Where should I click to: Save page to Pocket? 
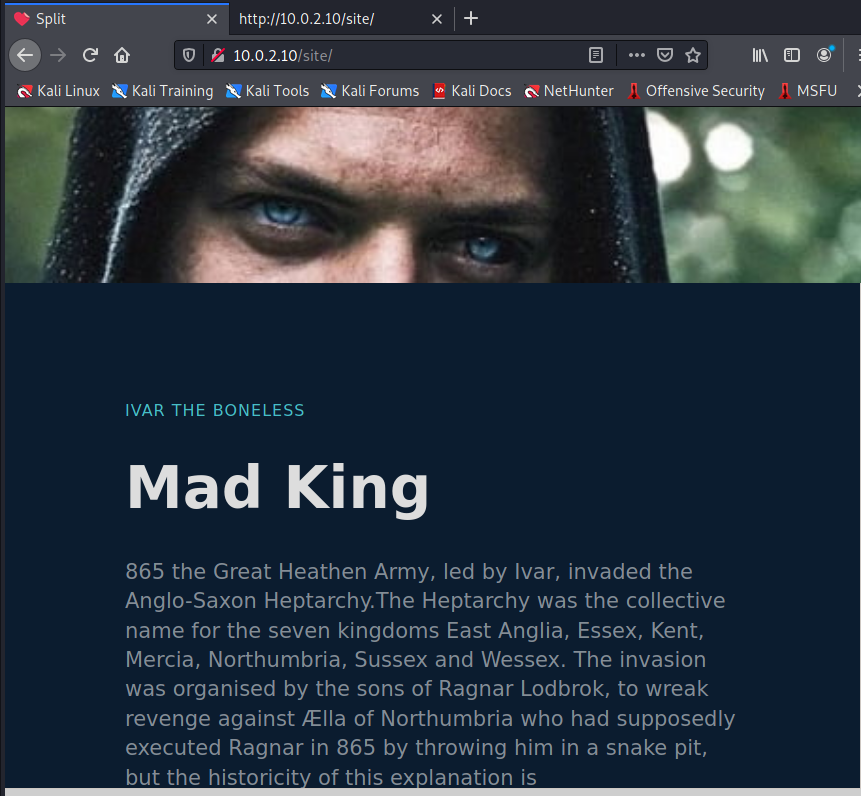click(x=665, y=55)
